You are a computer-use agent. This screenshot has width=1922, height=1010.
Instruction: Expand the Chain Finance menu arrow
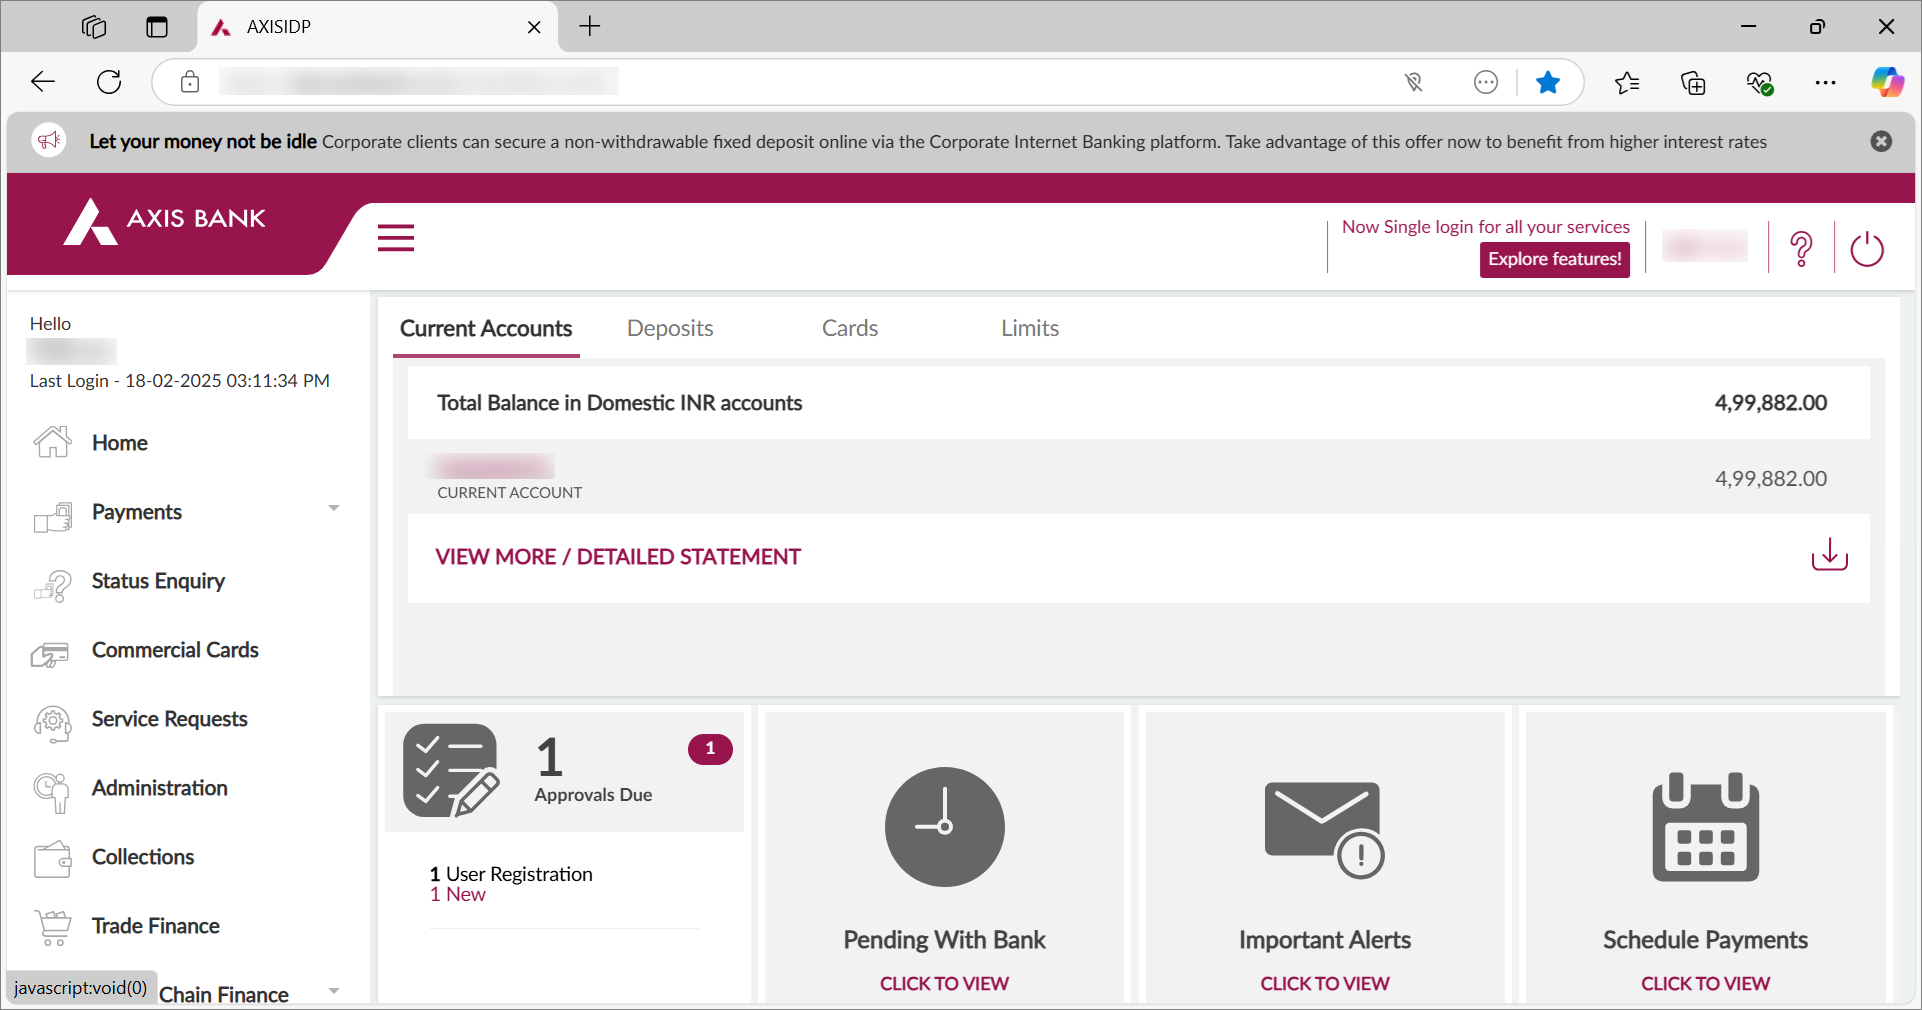[x=334, y=991]
